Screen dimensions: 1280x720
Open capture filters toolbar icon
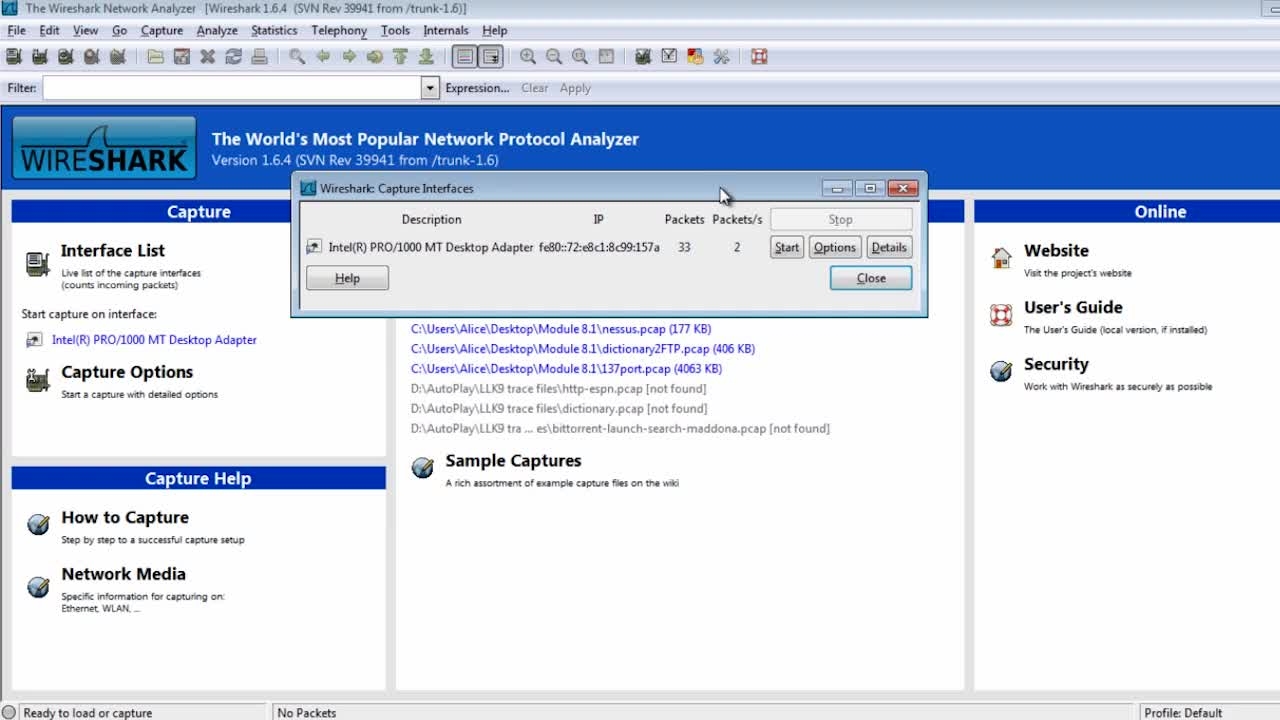644,57
